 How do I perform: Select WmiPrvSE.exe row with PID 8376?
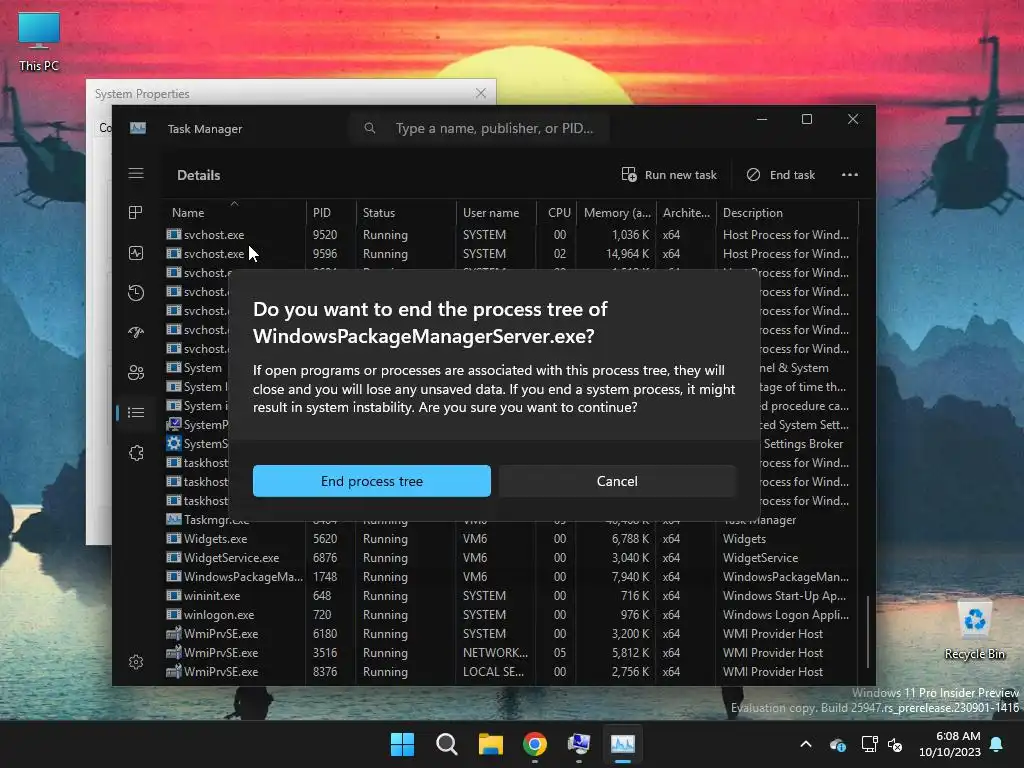tap(511, 671)
